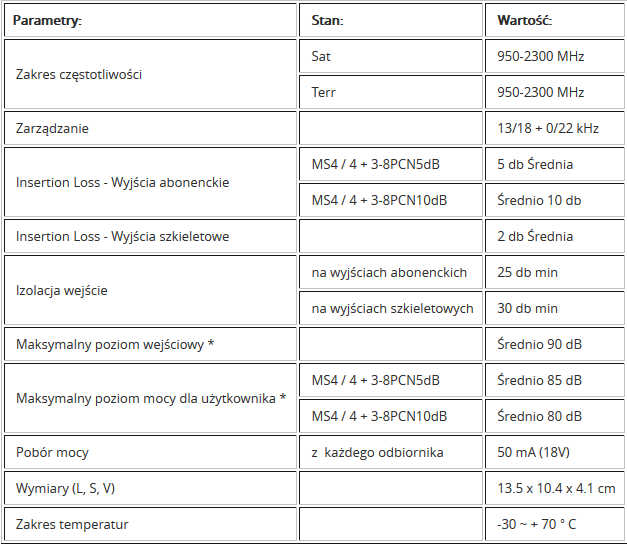Select "Insertion Loss - Wyjścia abonenckie" cell
Viewport: 627px width, 544px height.
point(123,182)
